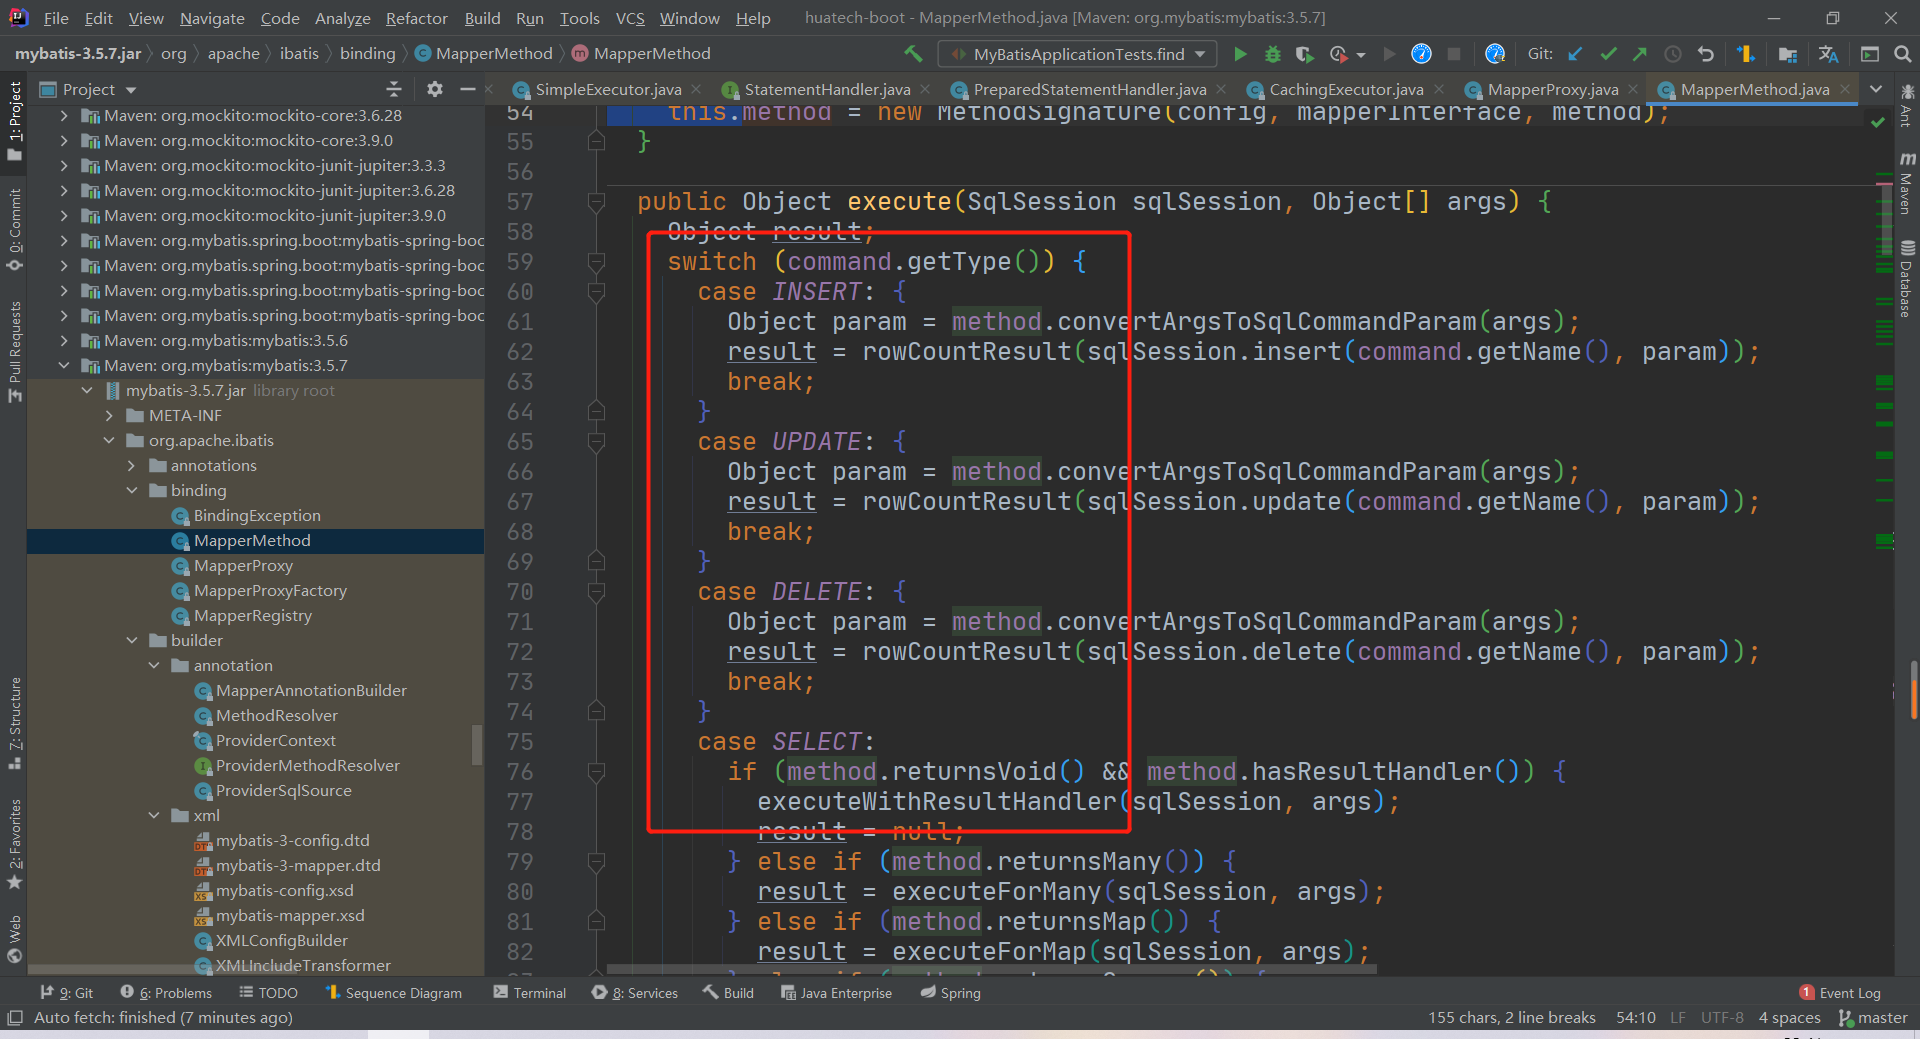
Task: Click the project tree vertical scrollbar
Action: click(x=477, y=744)
